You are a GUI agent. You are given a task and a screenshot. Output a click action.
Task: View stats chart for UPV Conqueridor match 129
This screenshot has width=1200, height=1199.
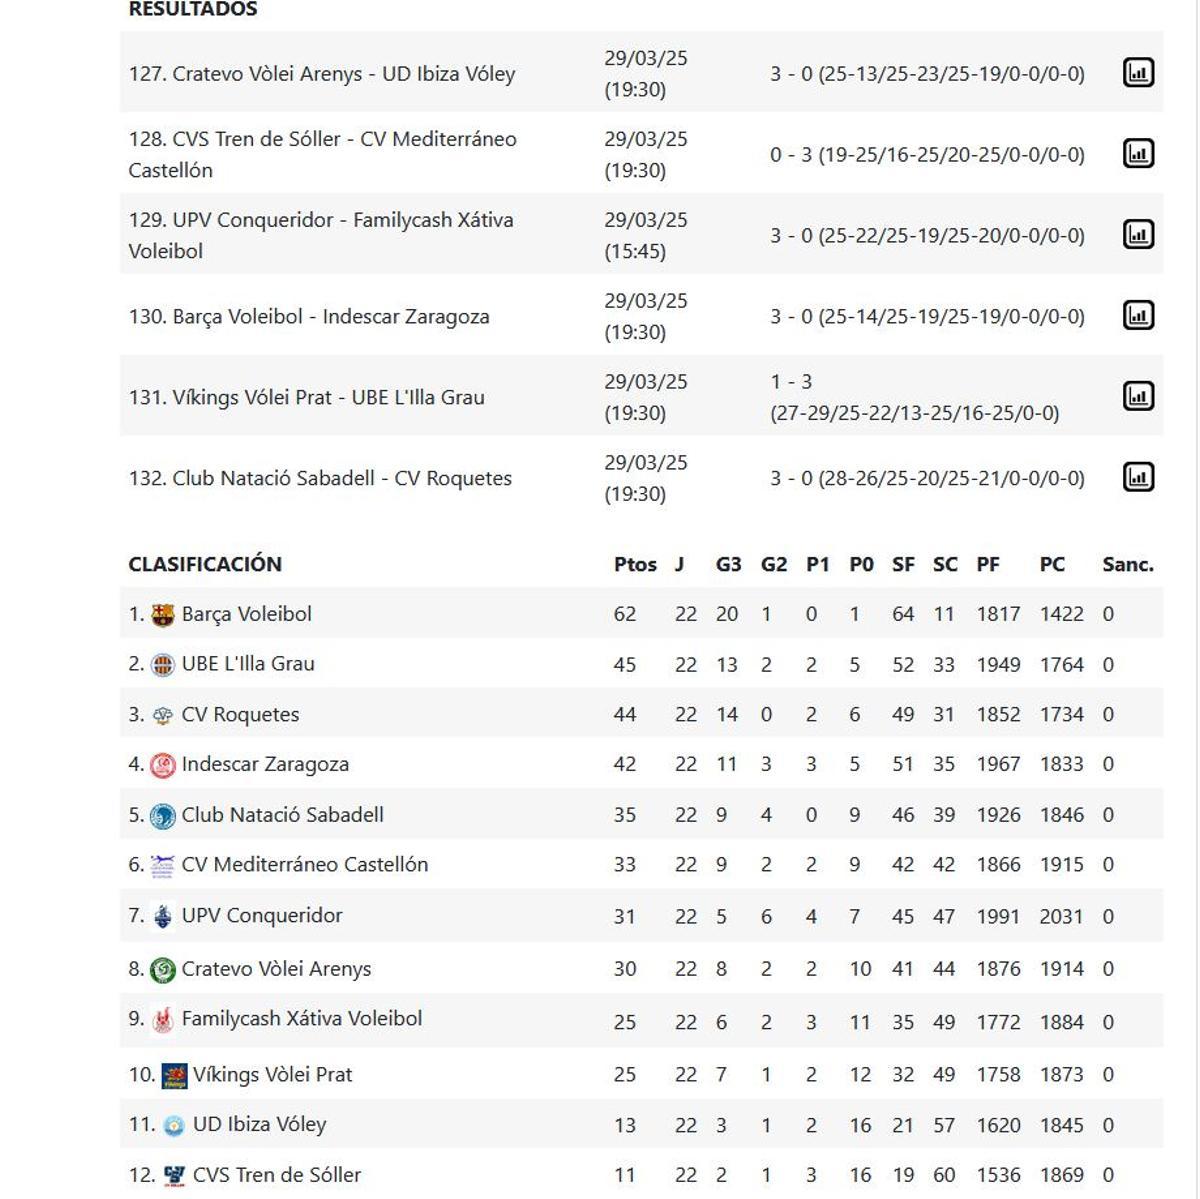[1139, 234]
